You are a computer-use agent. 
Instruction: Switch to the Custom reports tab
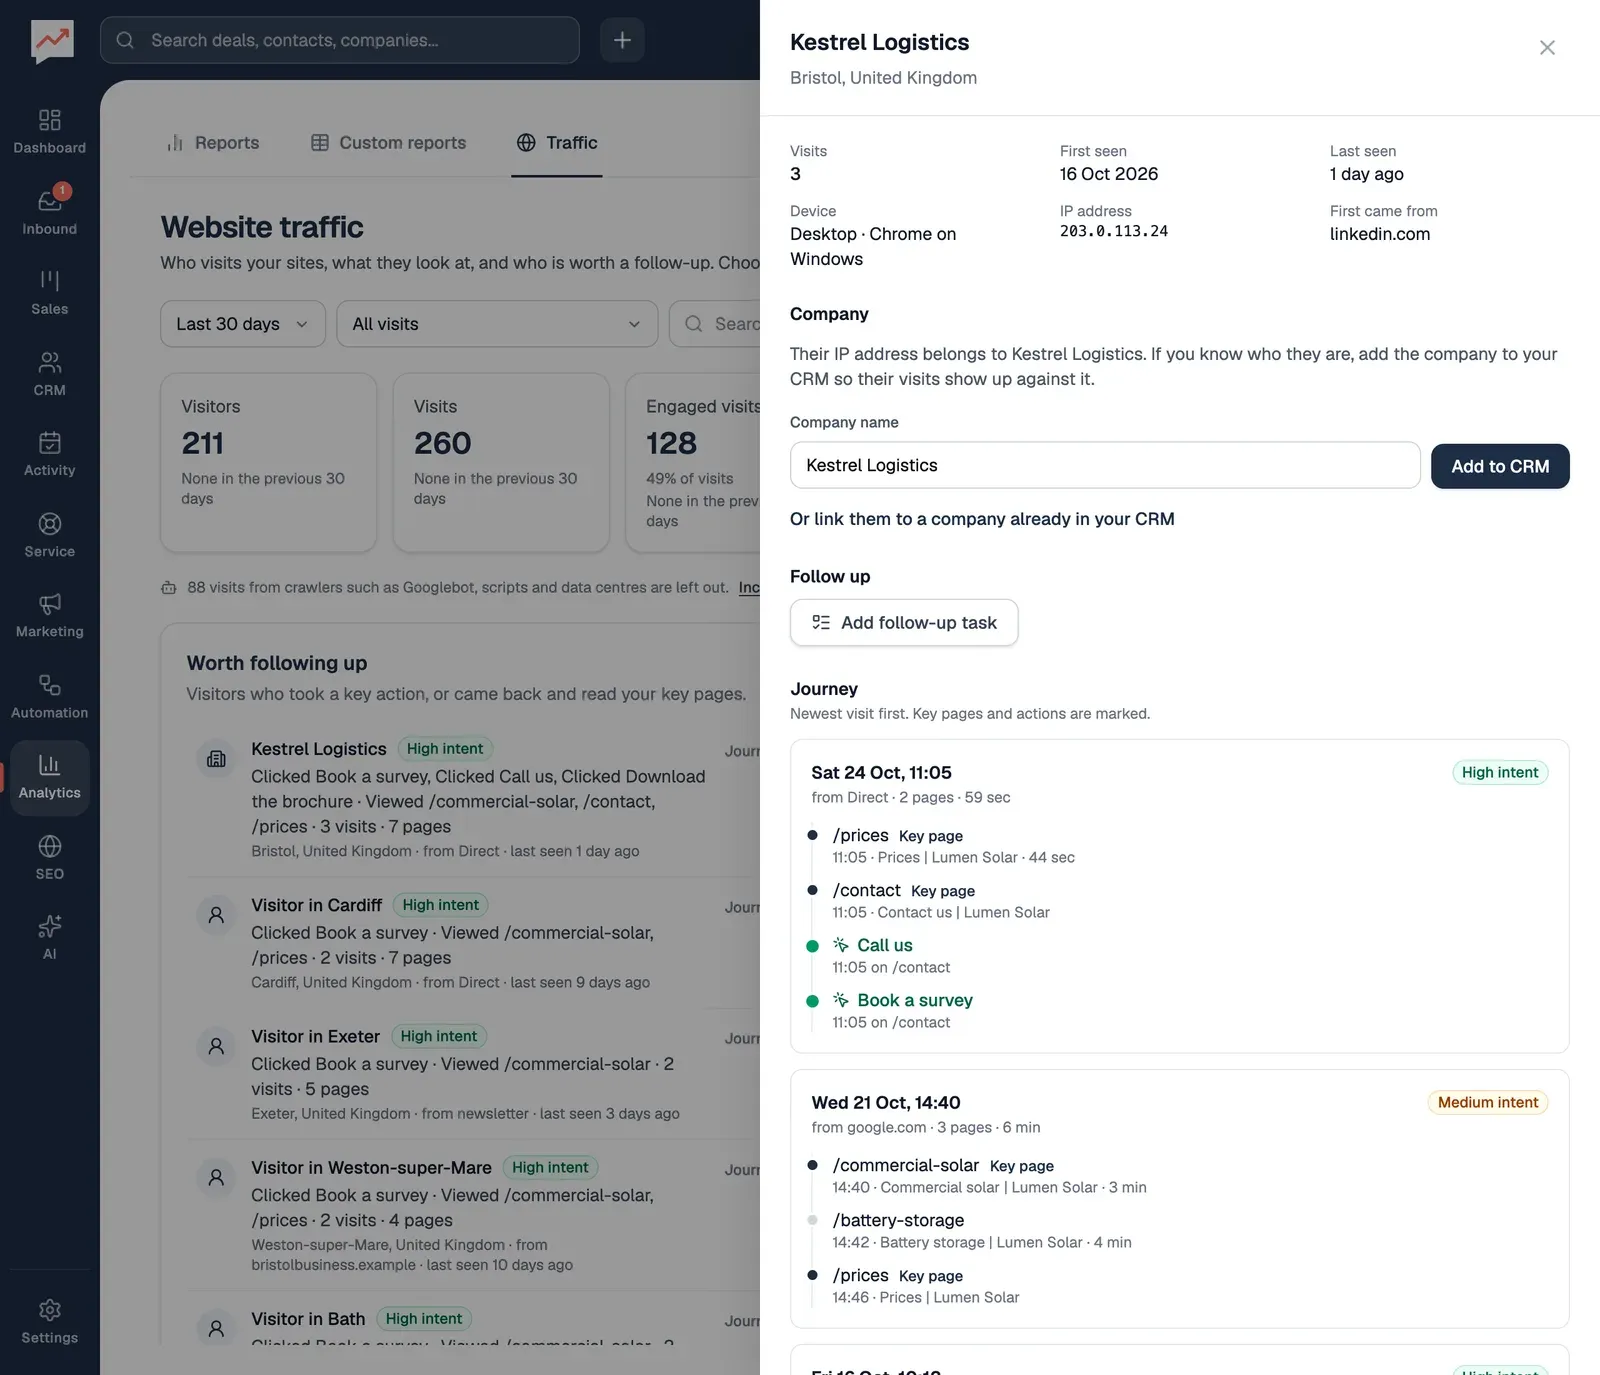[x=389, y=143]
